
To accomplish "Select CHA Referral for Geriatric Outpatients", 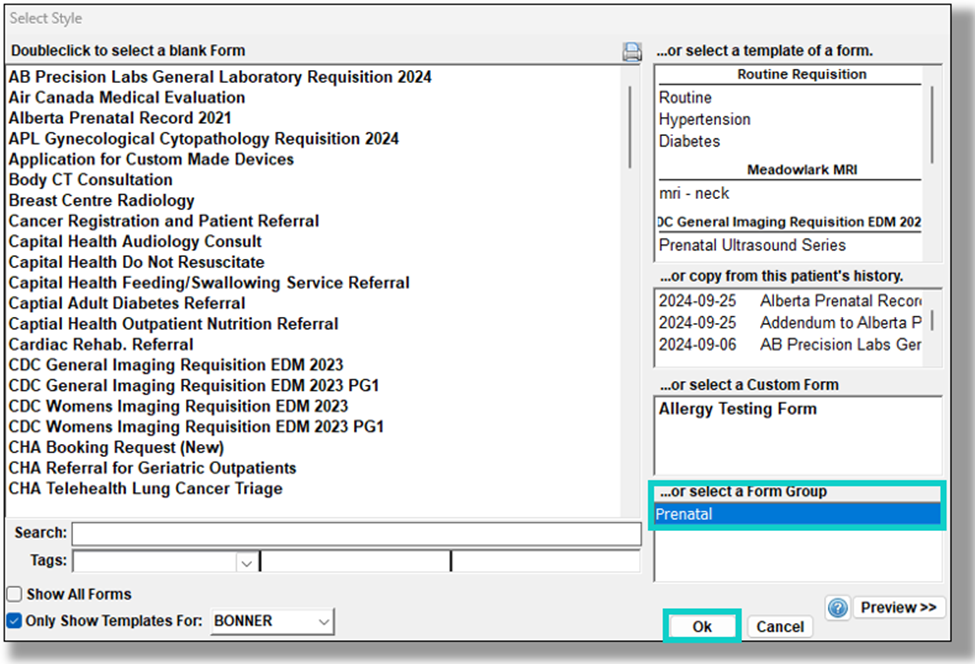I will [152, 468].
